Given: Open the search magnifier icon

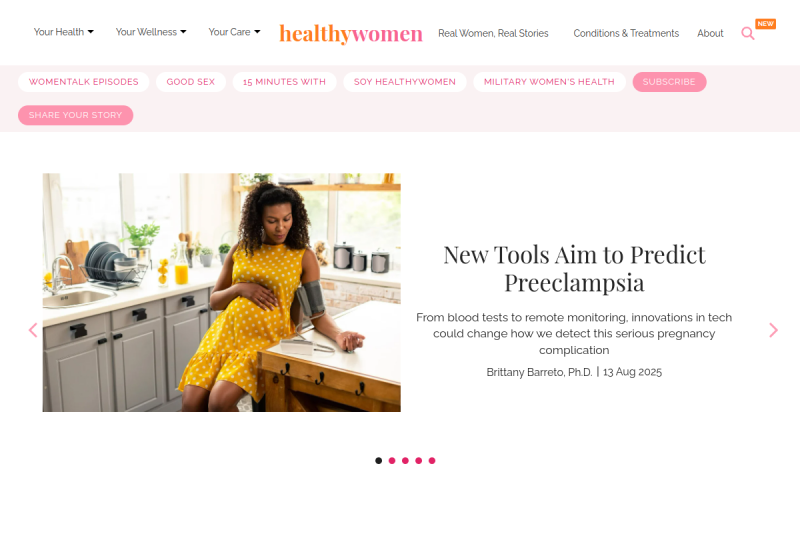Looking at the screenshot, I should tap(747, 34).
